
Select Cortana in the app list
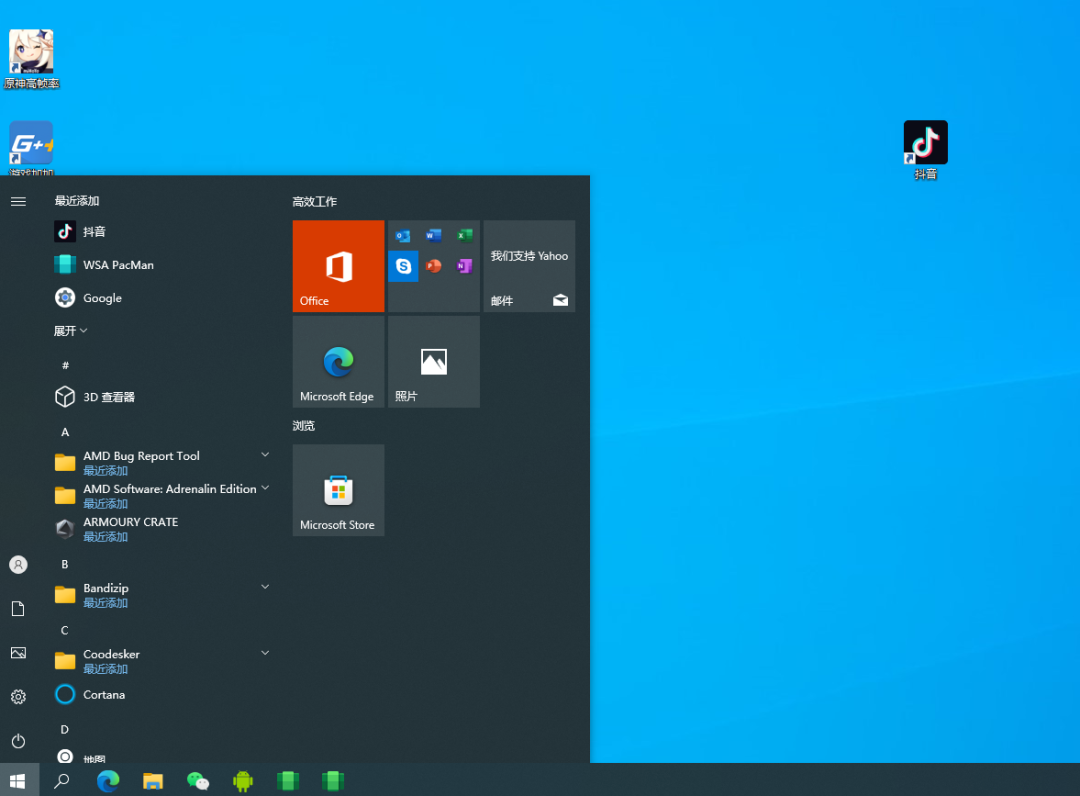click(x=104, y=694)
